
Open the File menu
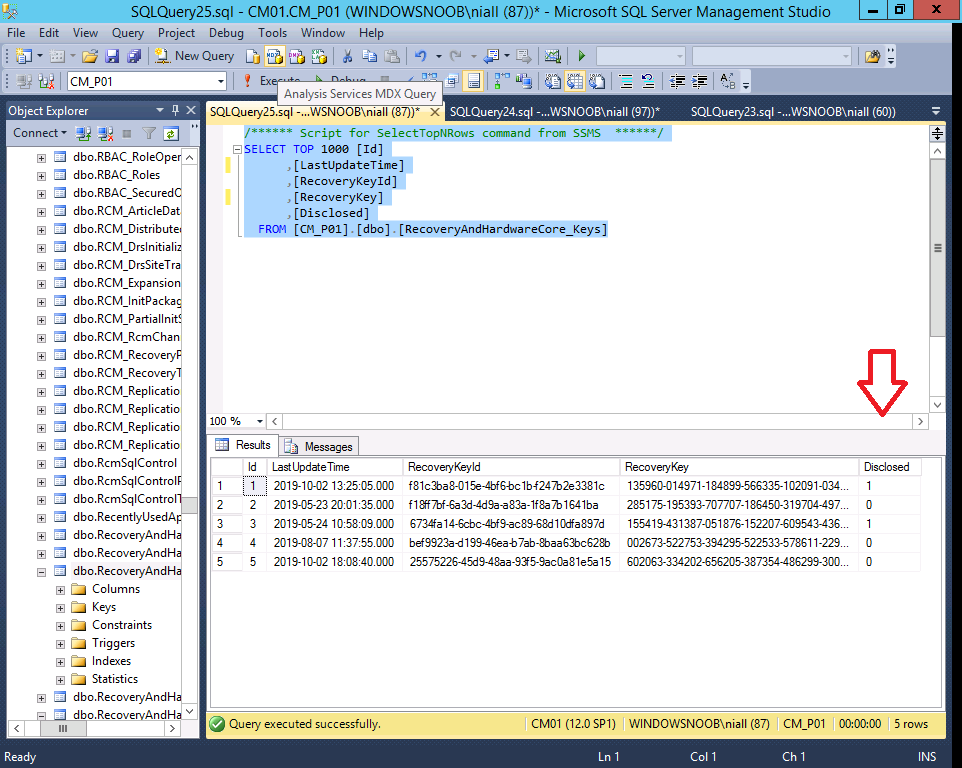point(16,33)
